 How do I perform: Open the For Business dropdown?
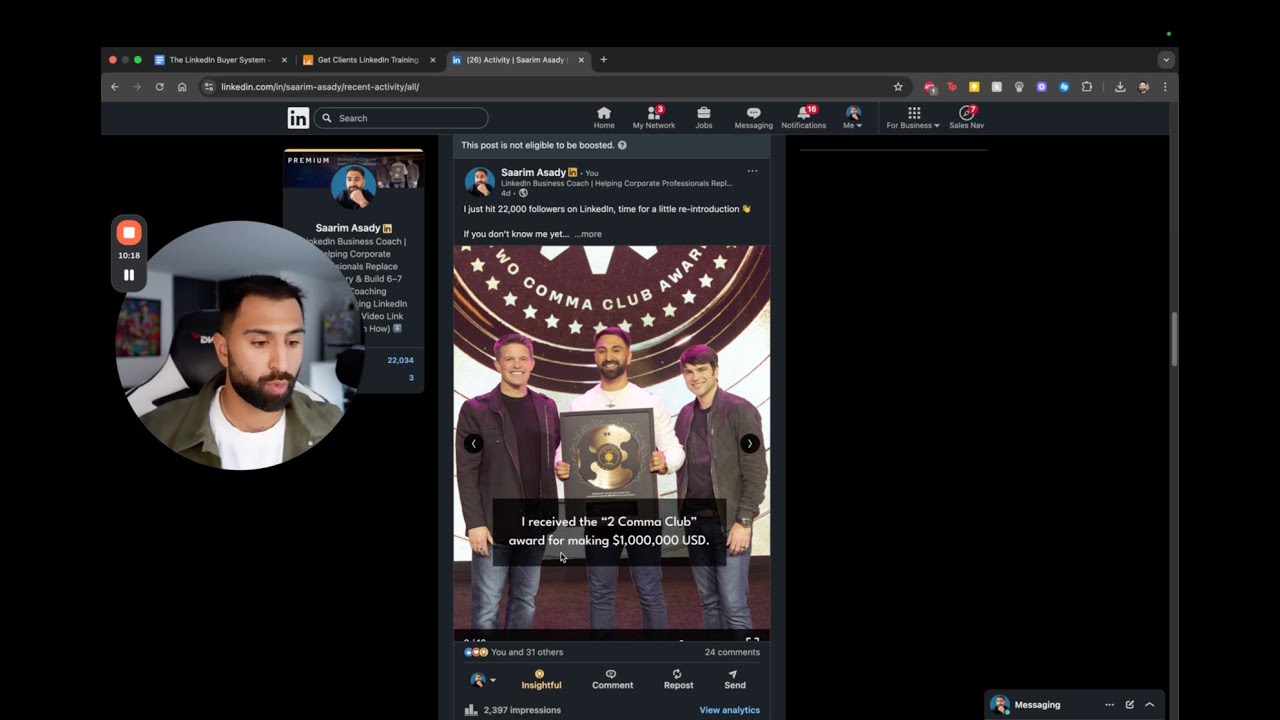[x=913, y=117]
